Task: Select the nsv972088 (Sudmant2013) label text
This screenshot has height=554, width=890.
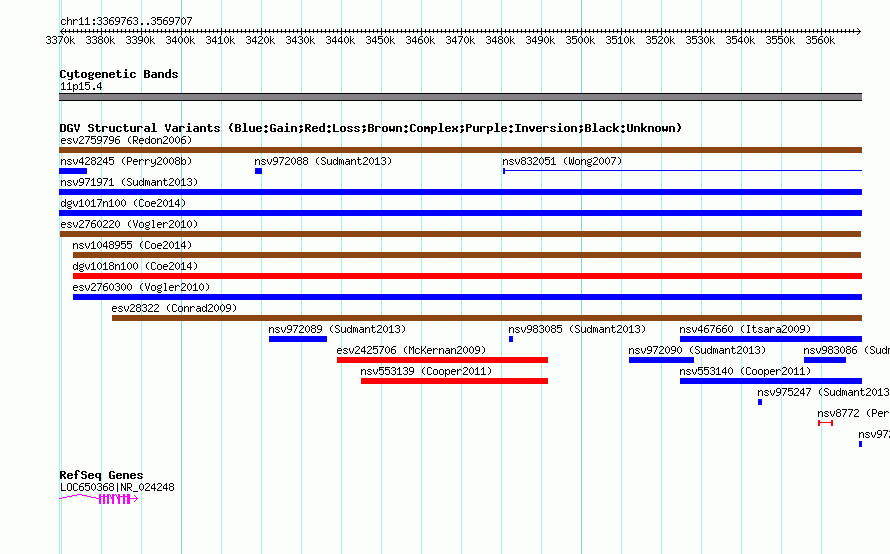Action: [323, 161]
